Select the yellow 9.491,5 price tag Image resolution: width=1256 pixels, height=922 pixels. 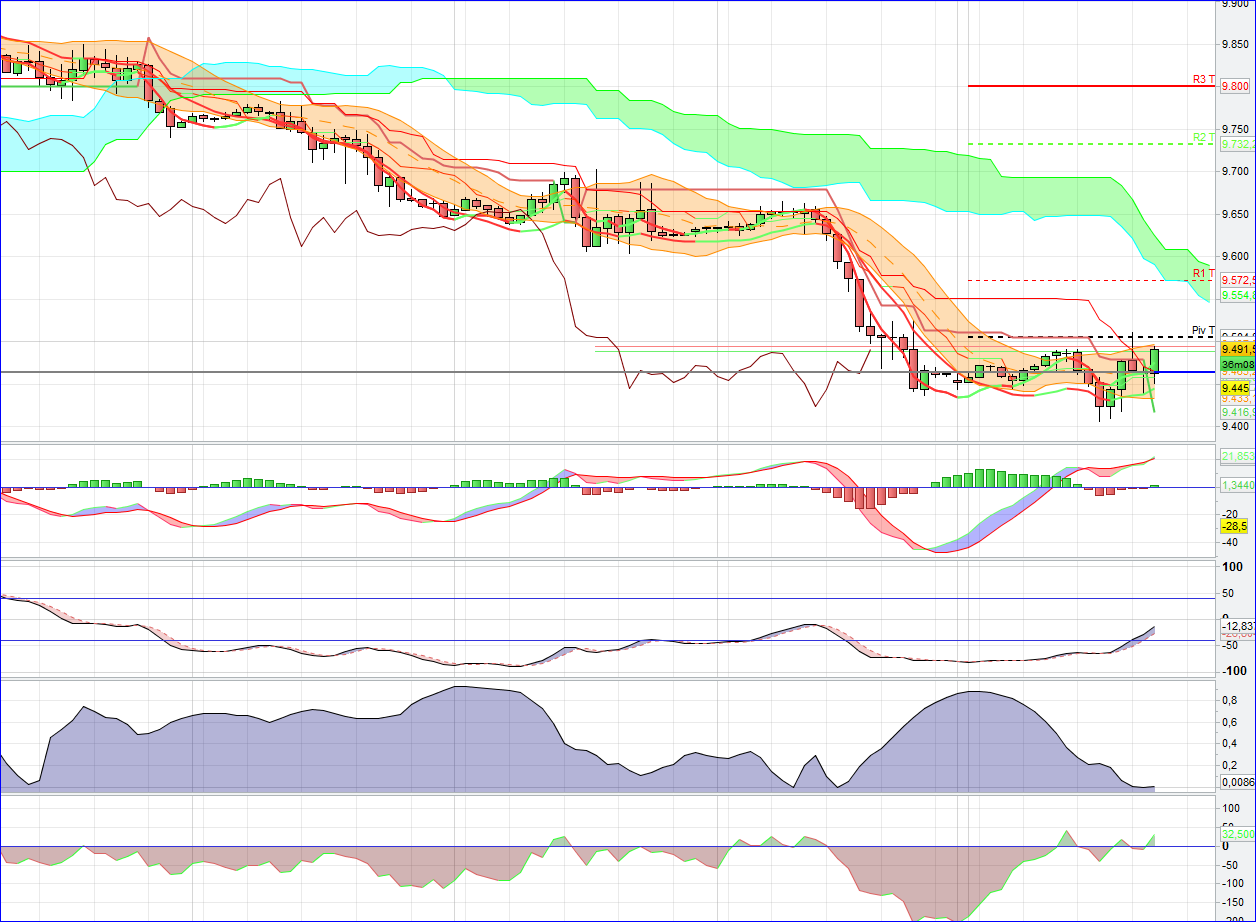point(1238,349)
